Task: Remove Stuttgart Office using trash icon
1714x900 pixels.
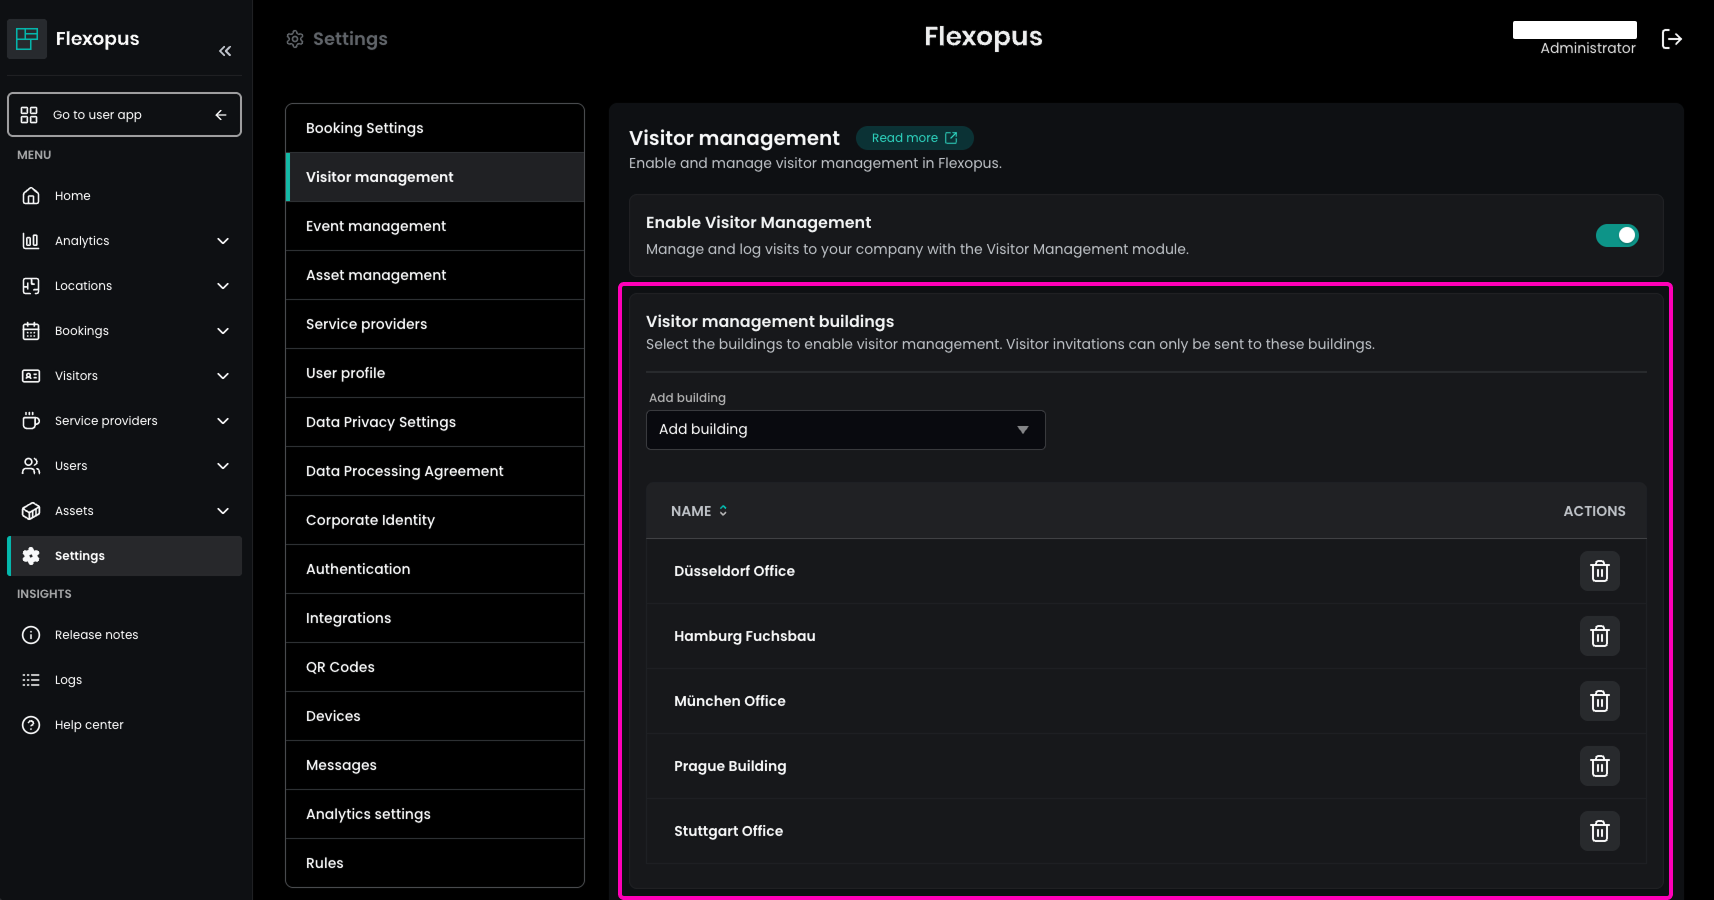Action: (x=1599, y=831)
